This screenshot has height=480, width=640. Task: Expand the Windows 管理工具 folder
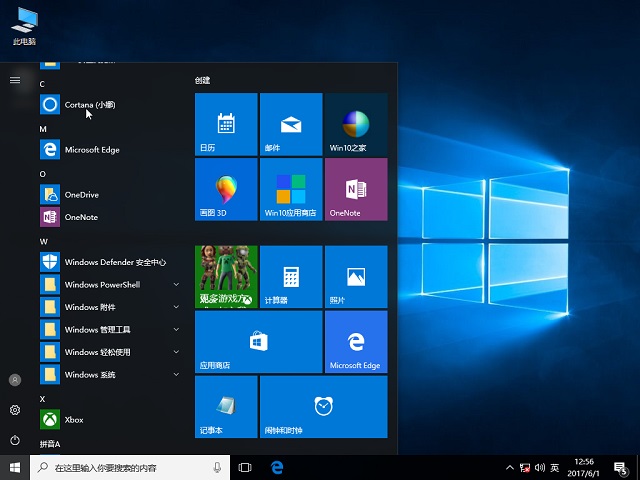110,329
